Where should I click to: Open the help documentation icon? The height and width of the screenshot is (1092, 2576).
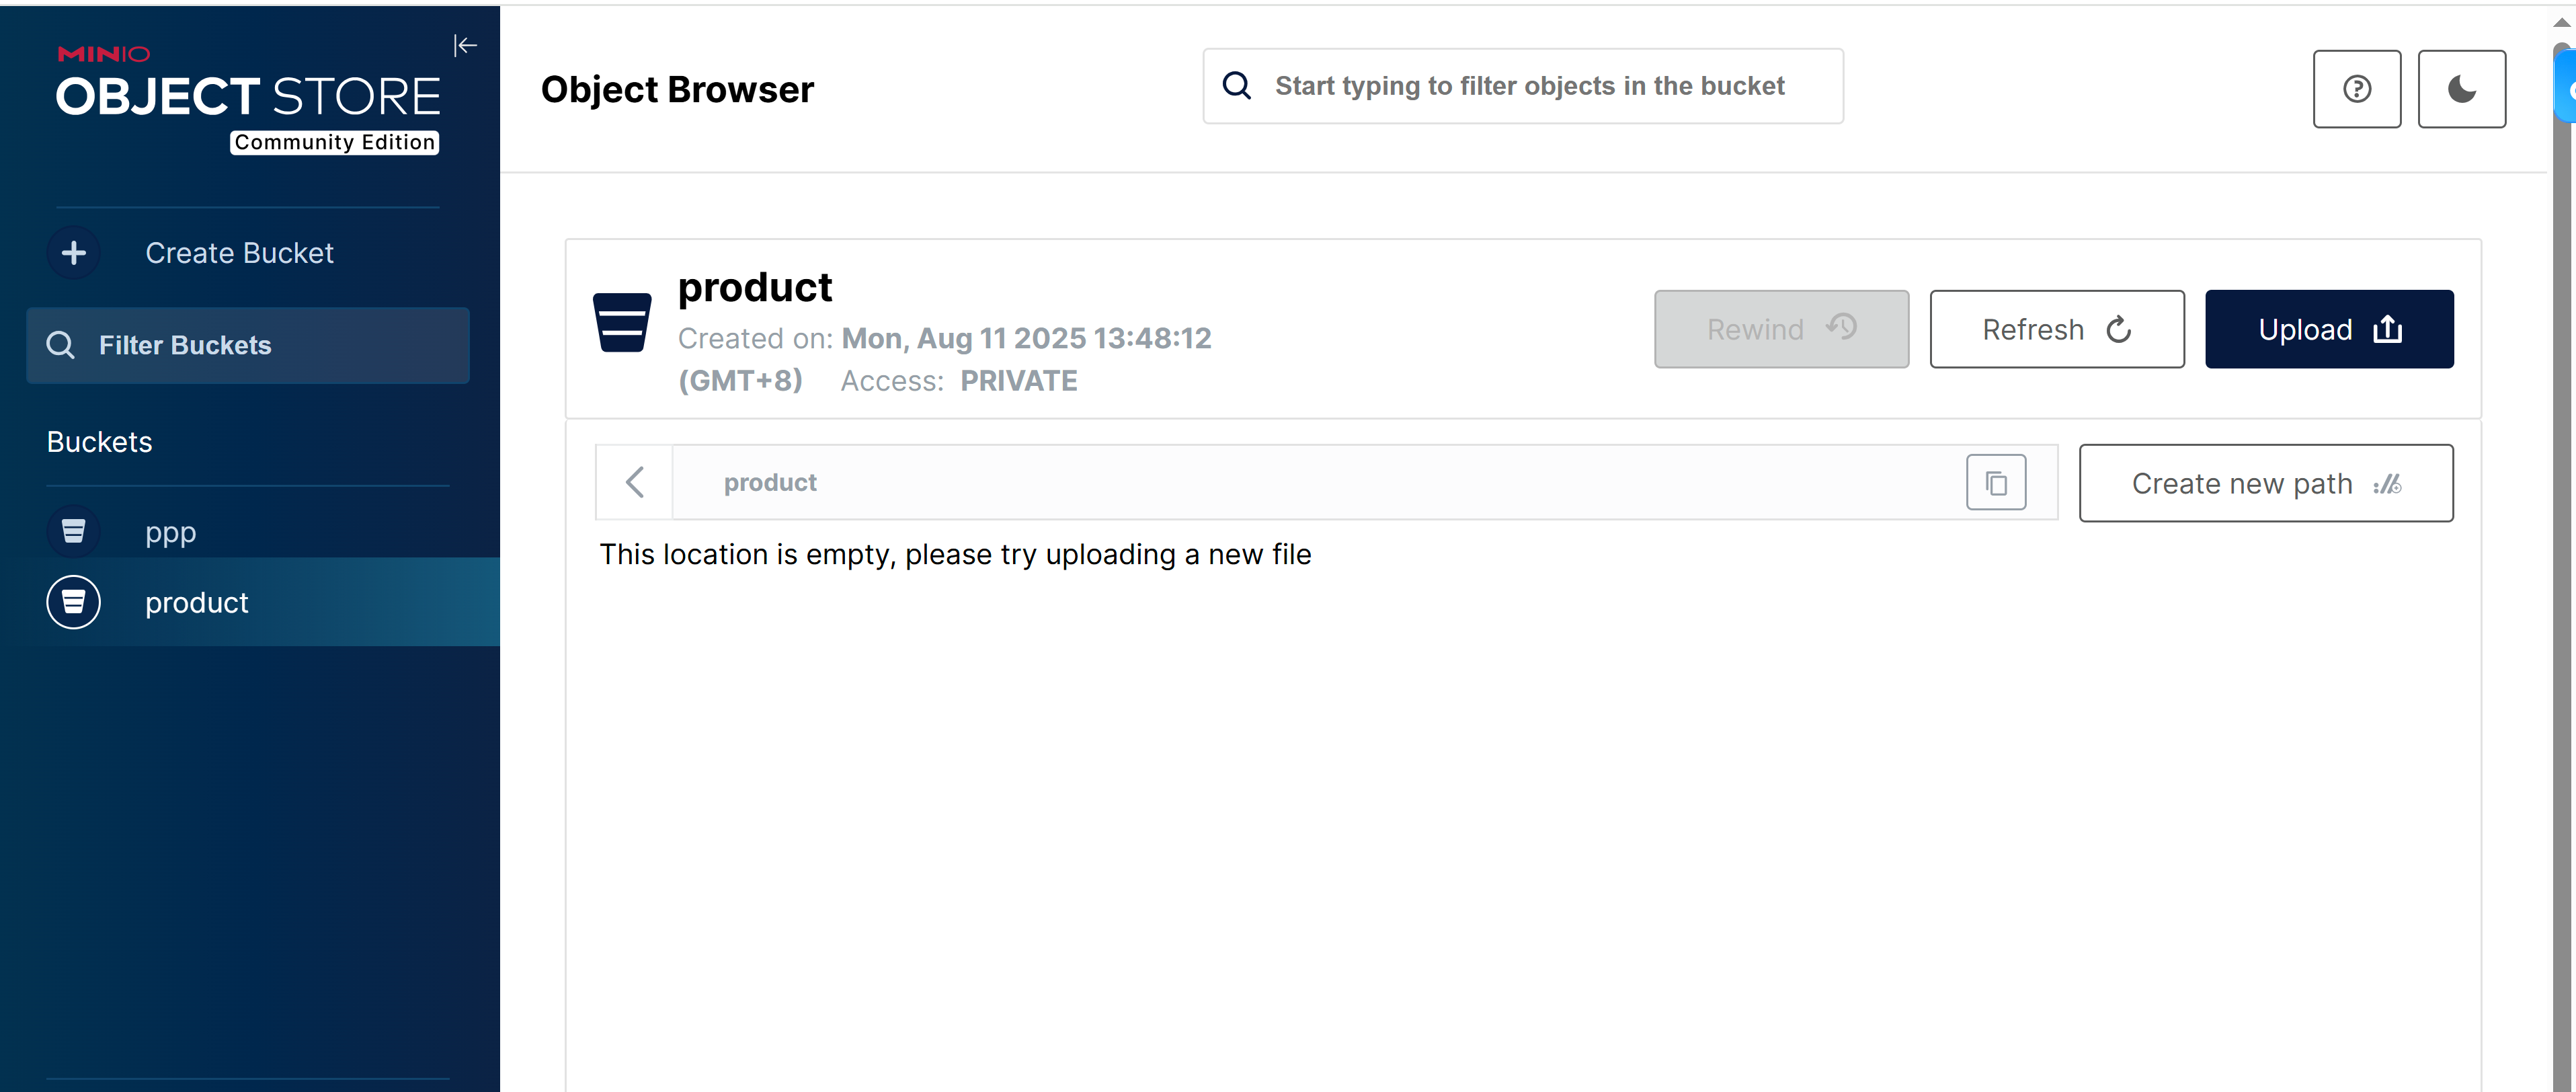pos(2356,89)
